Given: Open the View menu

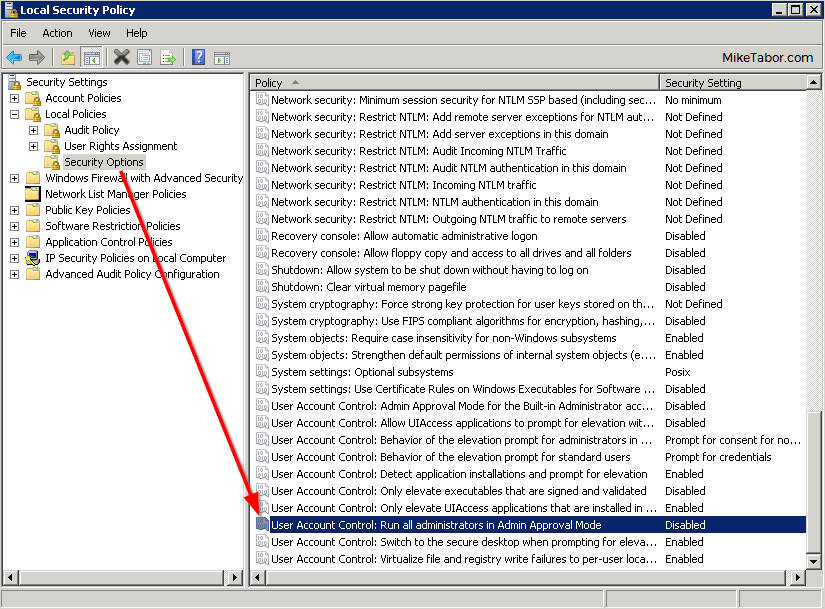Looking at the screenshot, I should coord(99,33).
